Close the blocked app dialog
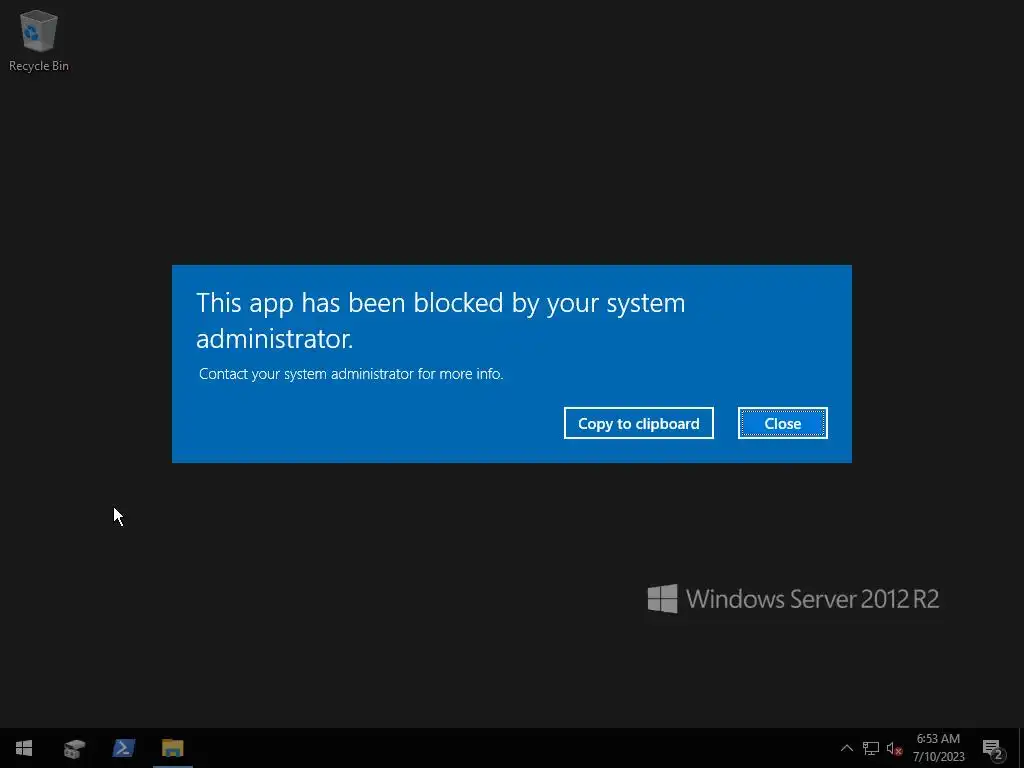1024x768 pixels. pos(782,423)
